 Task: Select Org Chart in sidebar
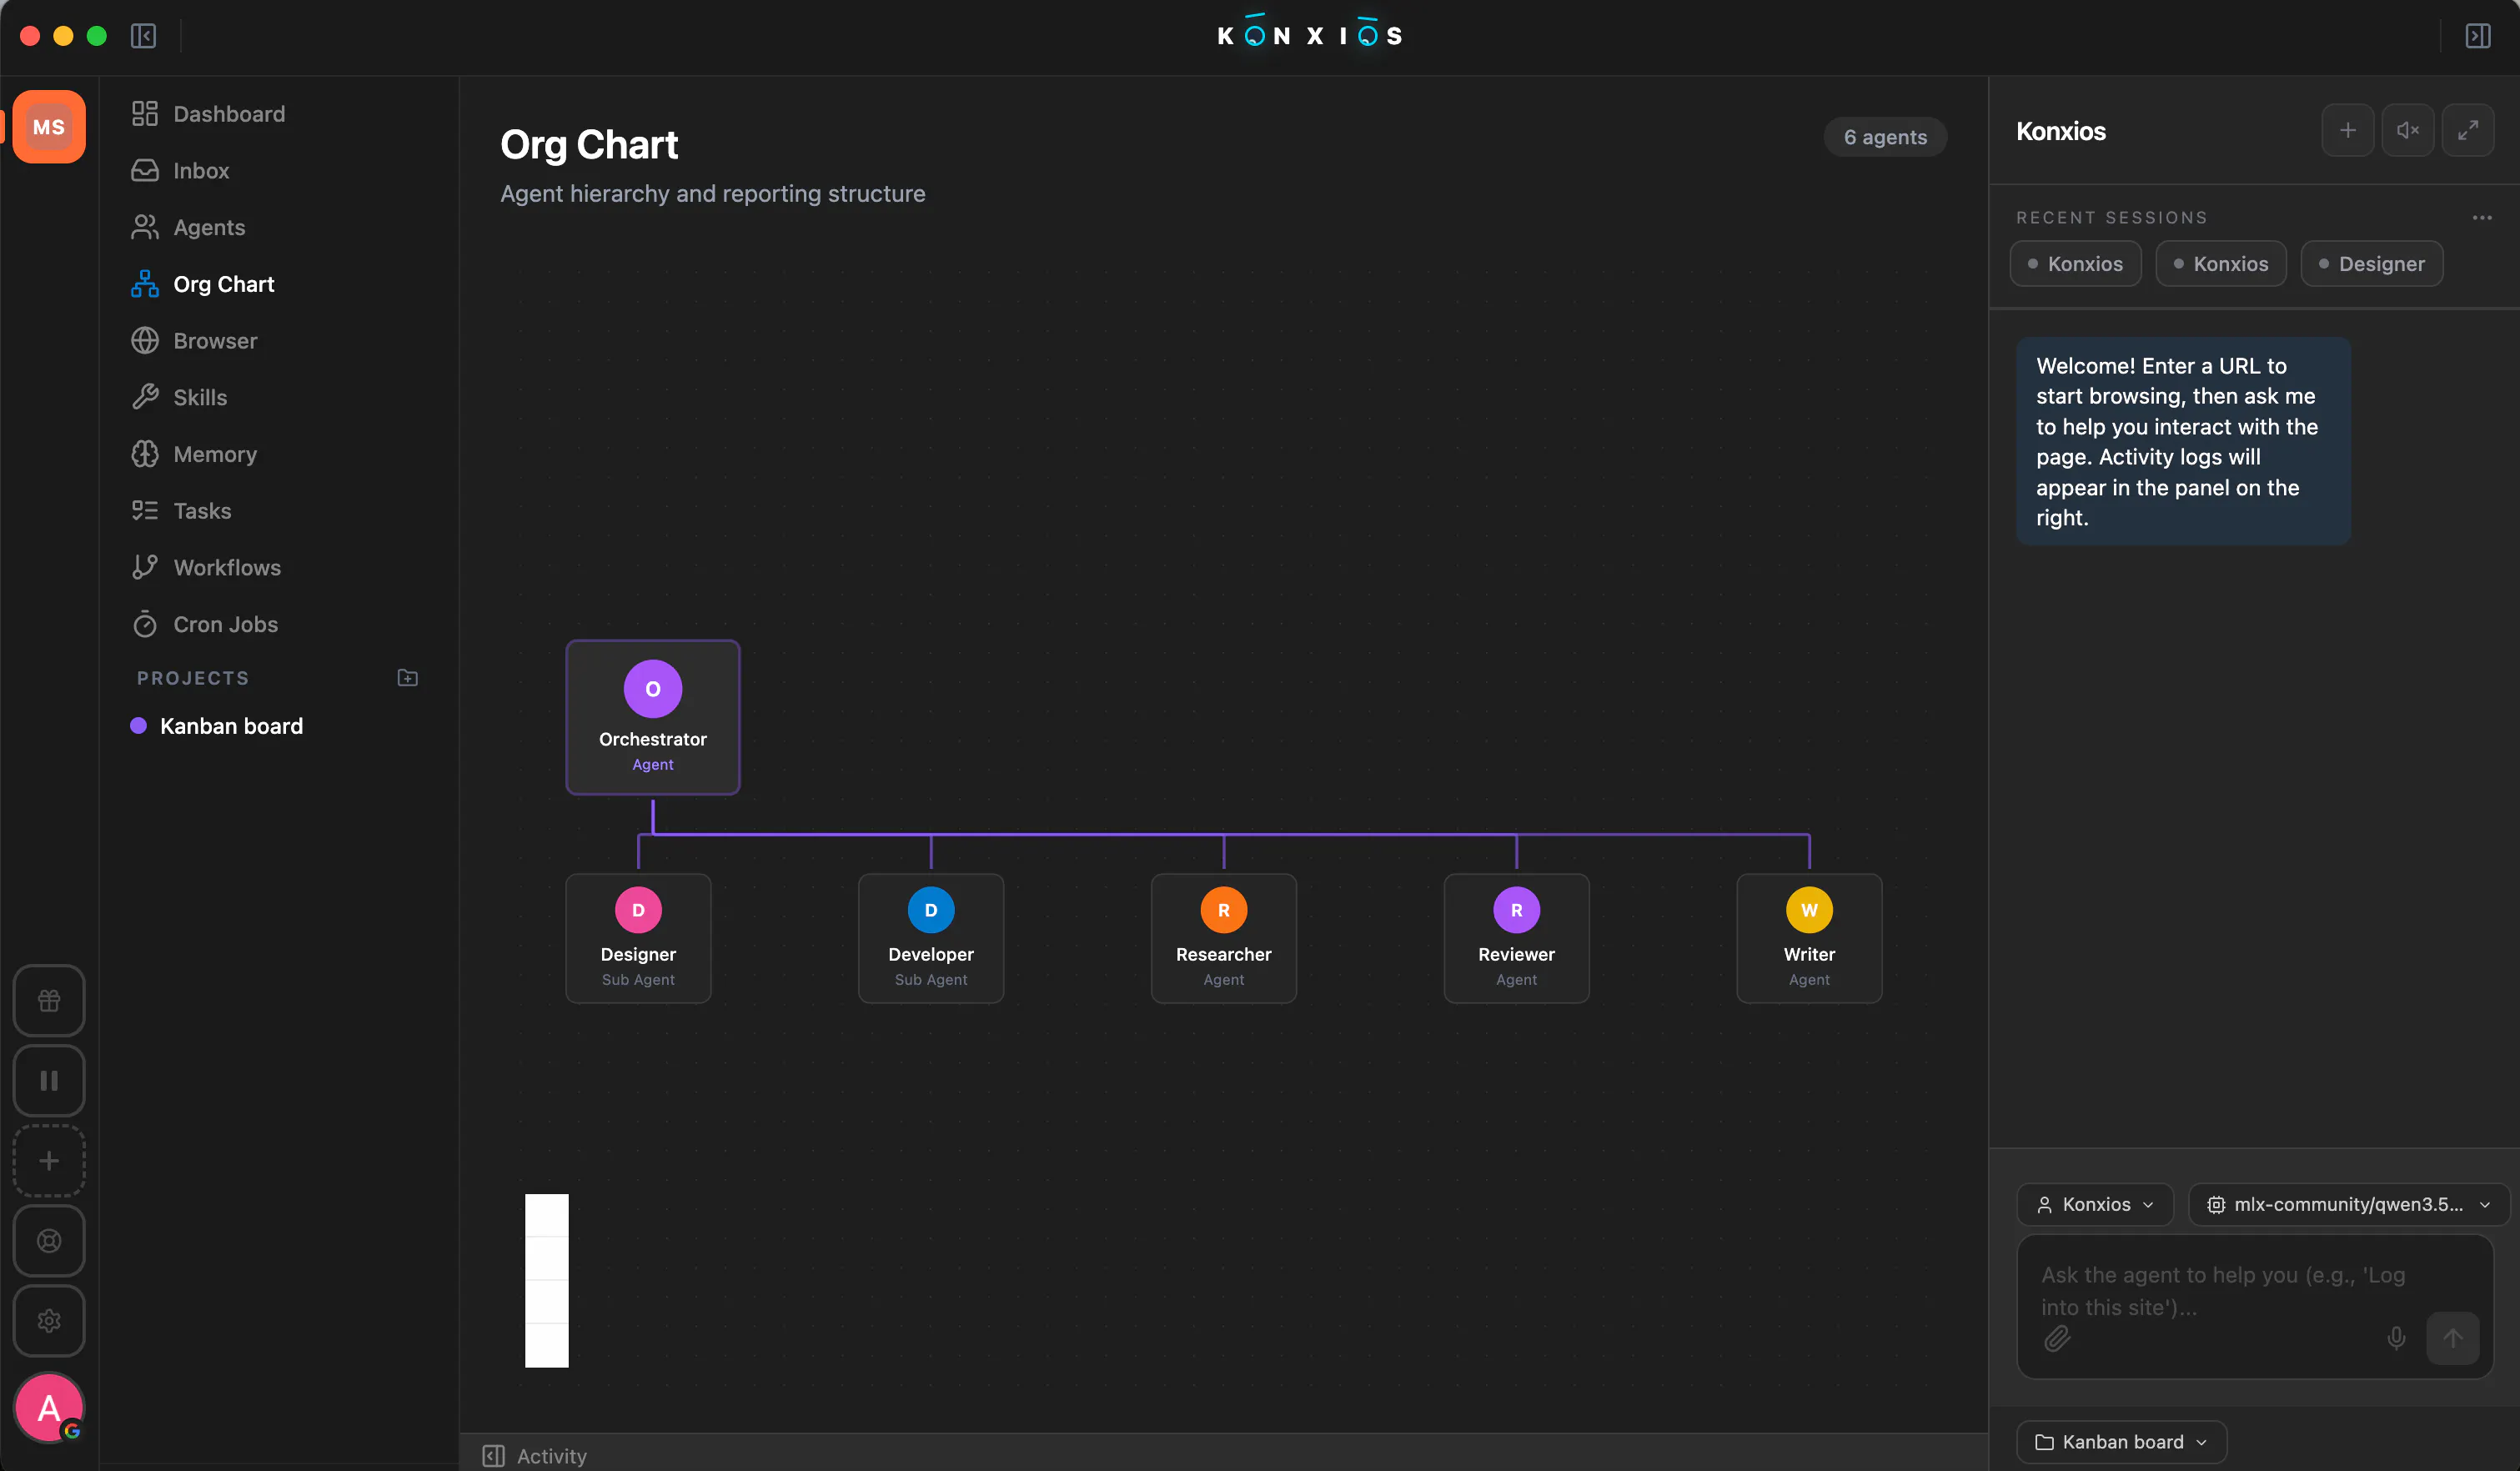tap(224, 284)
